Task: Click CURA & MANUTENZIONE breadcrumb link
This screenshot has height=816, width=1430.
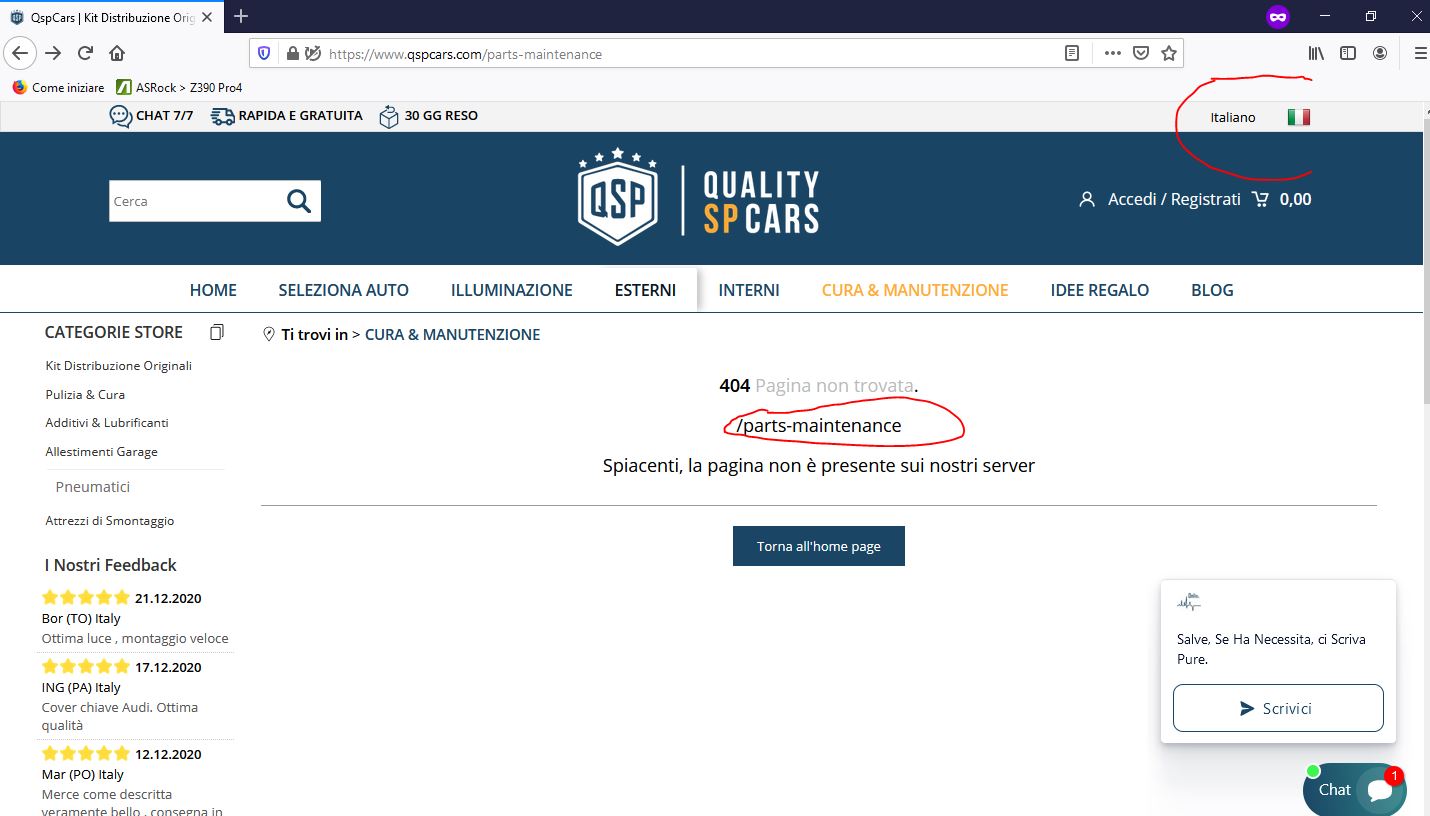Action: pyautogui.click(x=452, y=335)
